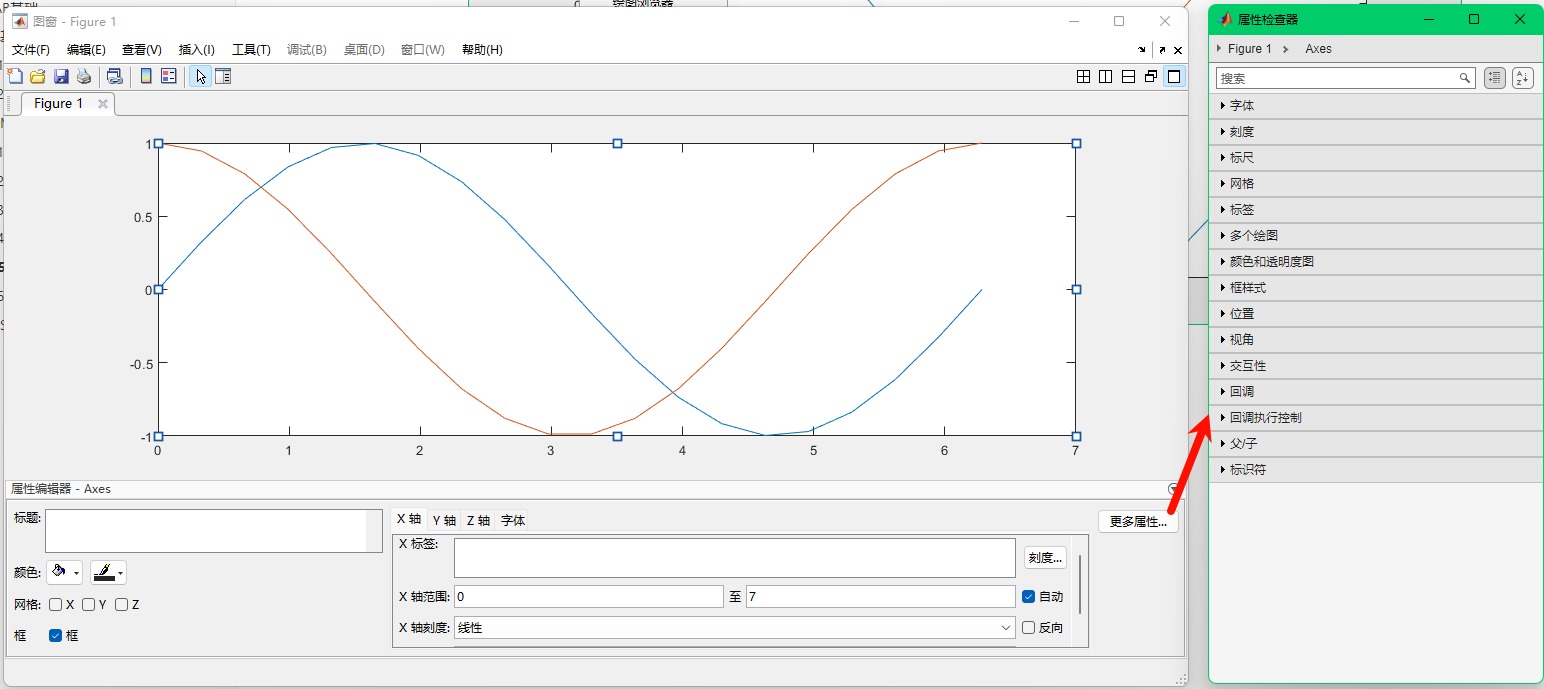
Task: Click the Open File folder icon
Action: tap(38, 76)
